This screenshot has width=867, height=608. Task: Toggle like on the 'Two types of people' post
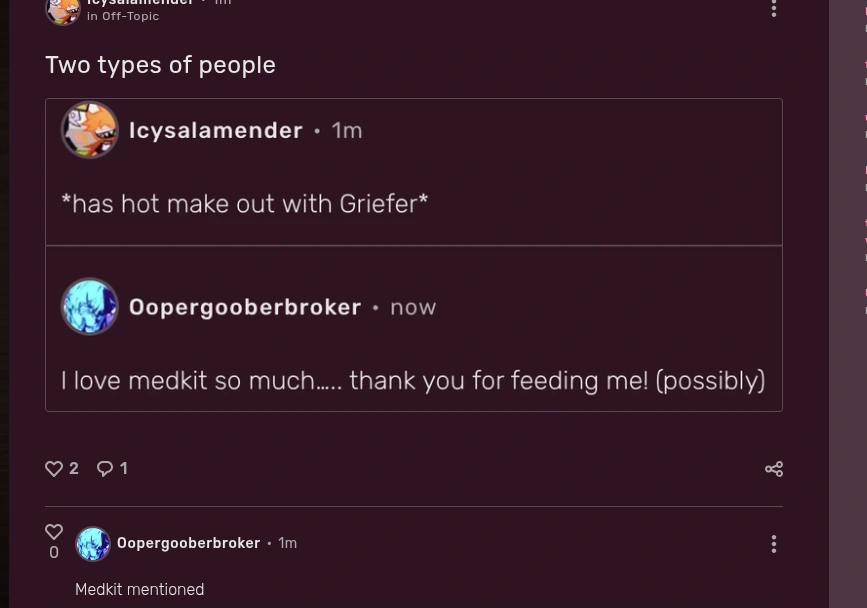coord(54,468)
